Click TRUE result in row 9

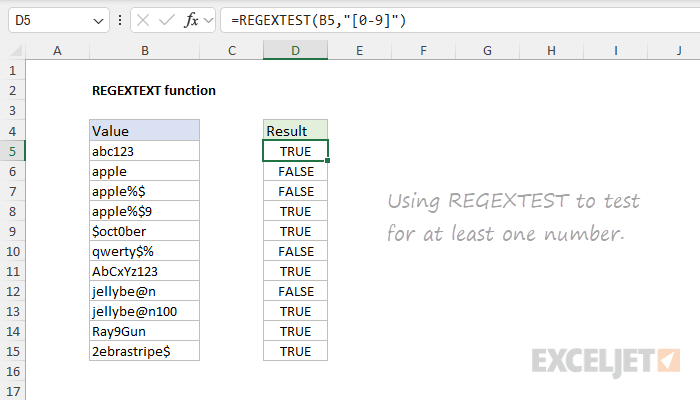296,231
